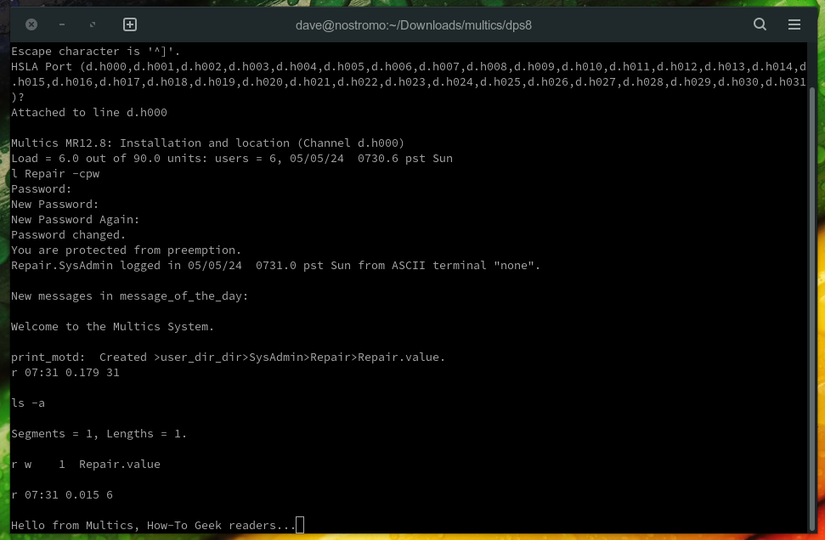Open terminal search
The width and height of the screenshot is (825, 540).
[759, 24]
